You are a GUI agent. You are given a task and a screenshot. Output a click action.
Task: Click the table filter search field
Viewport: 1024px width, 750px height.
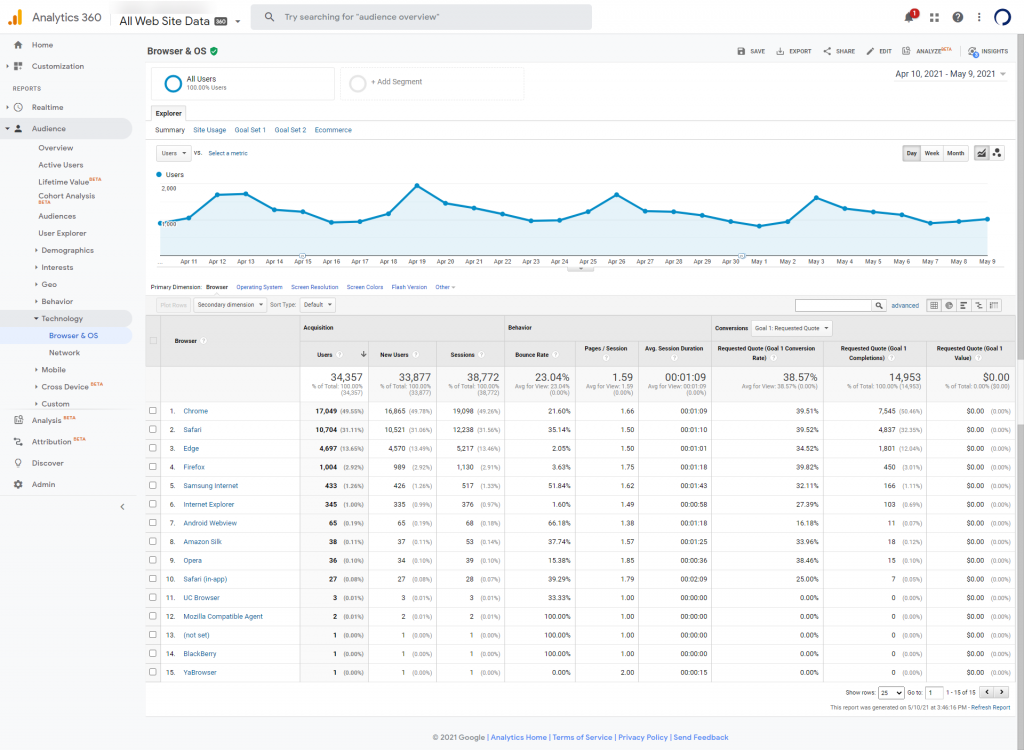point(833,305)
